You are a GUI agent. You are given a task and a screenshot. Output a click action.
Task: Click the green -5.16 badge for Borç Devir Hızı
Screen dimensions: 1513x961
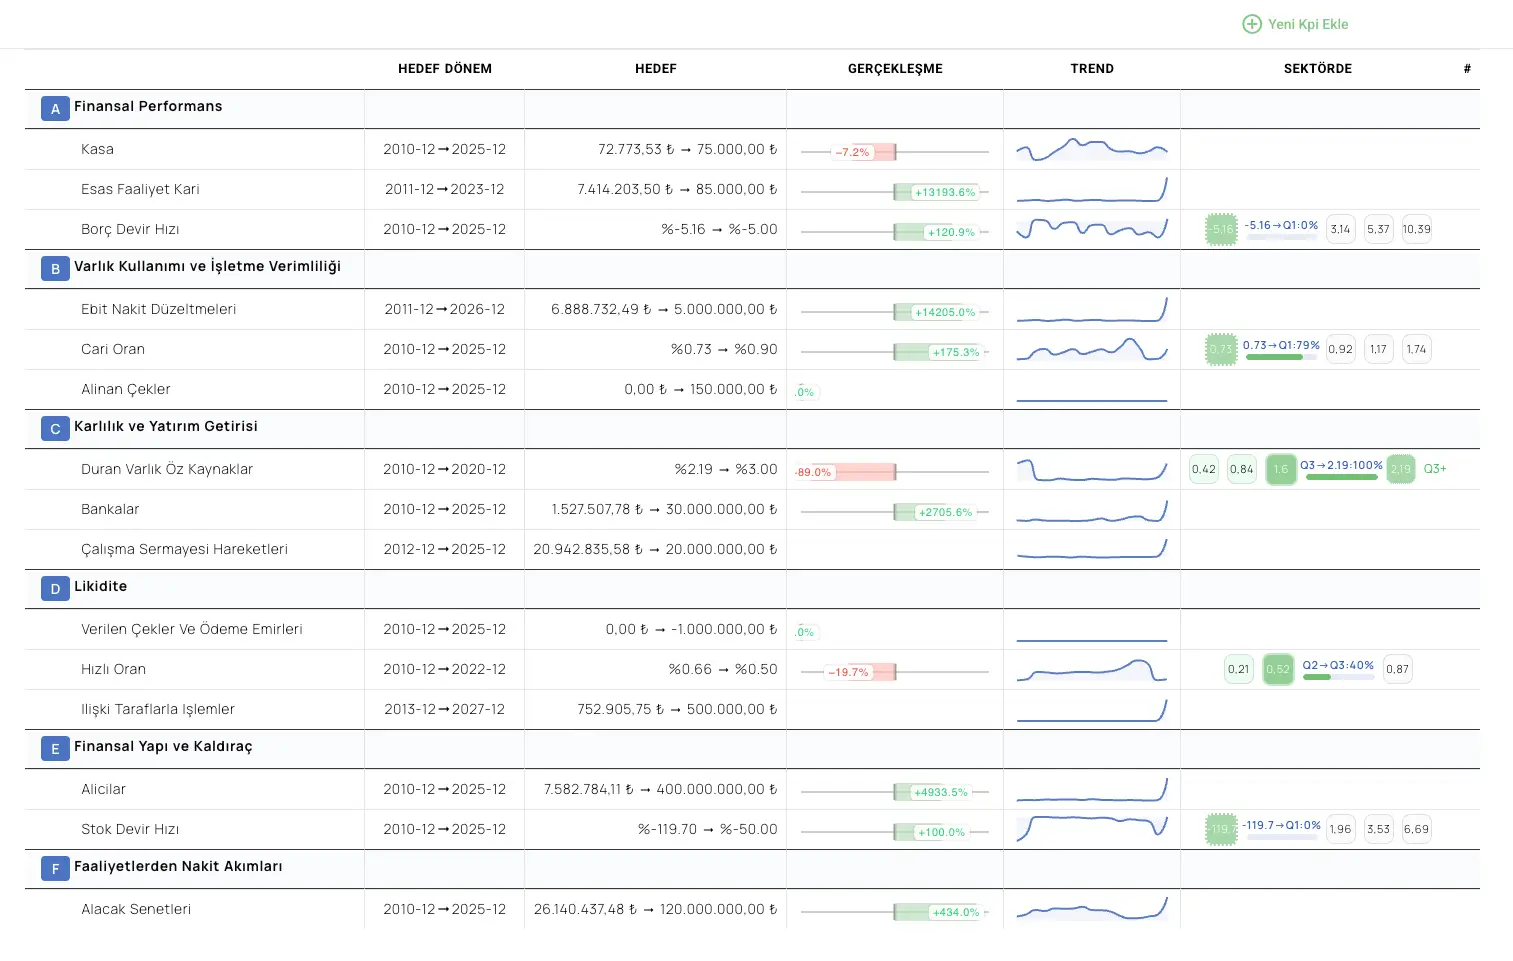1221,229
